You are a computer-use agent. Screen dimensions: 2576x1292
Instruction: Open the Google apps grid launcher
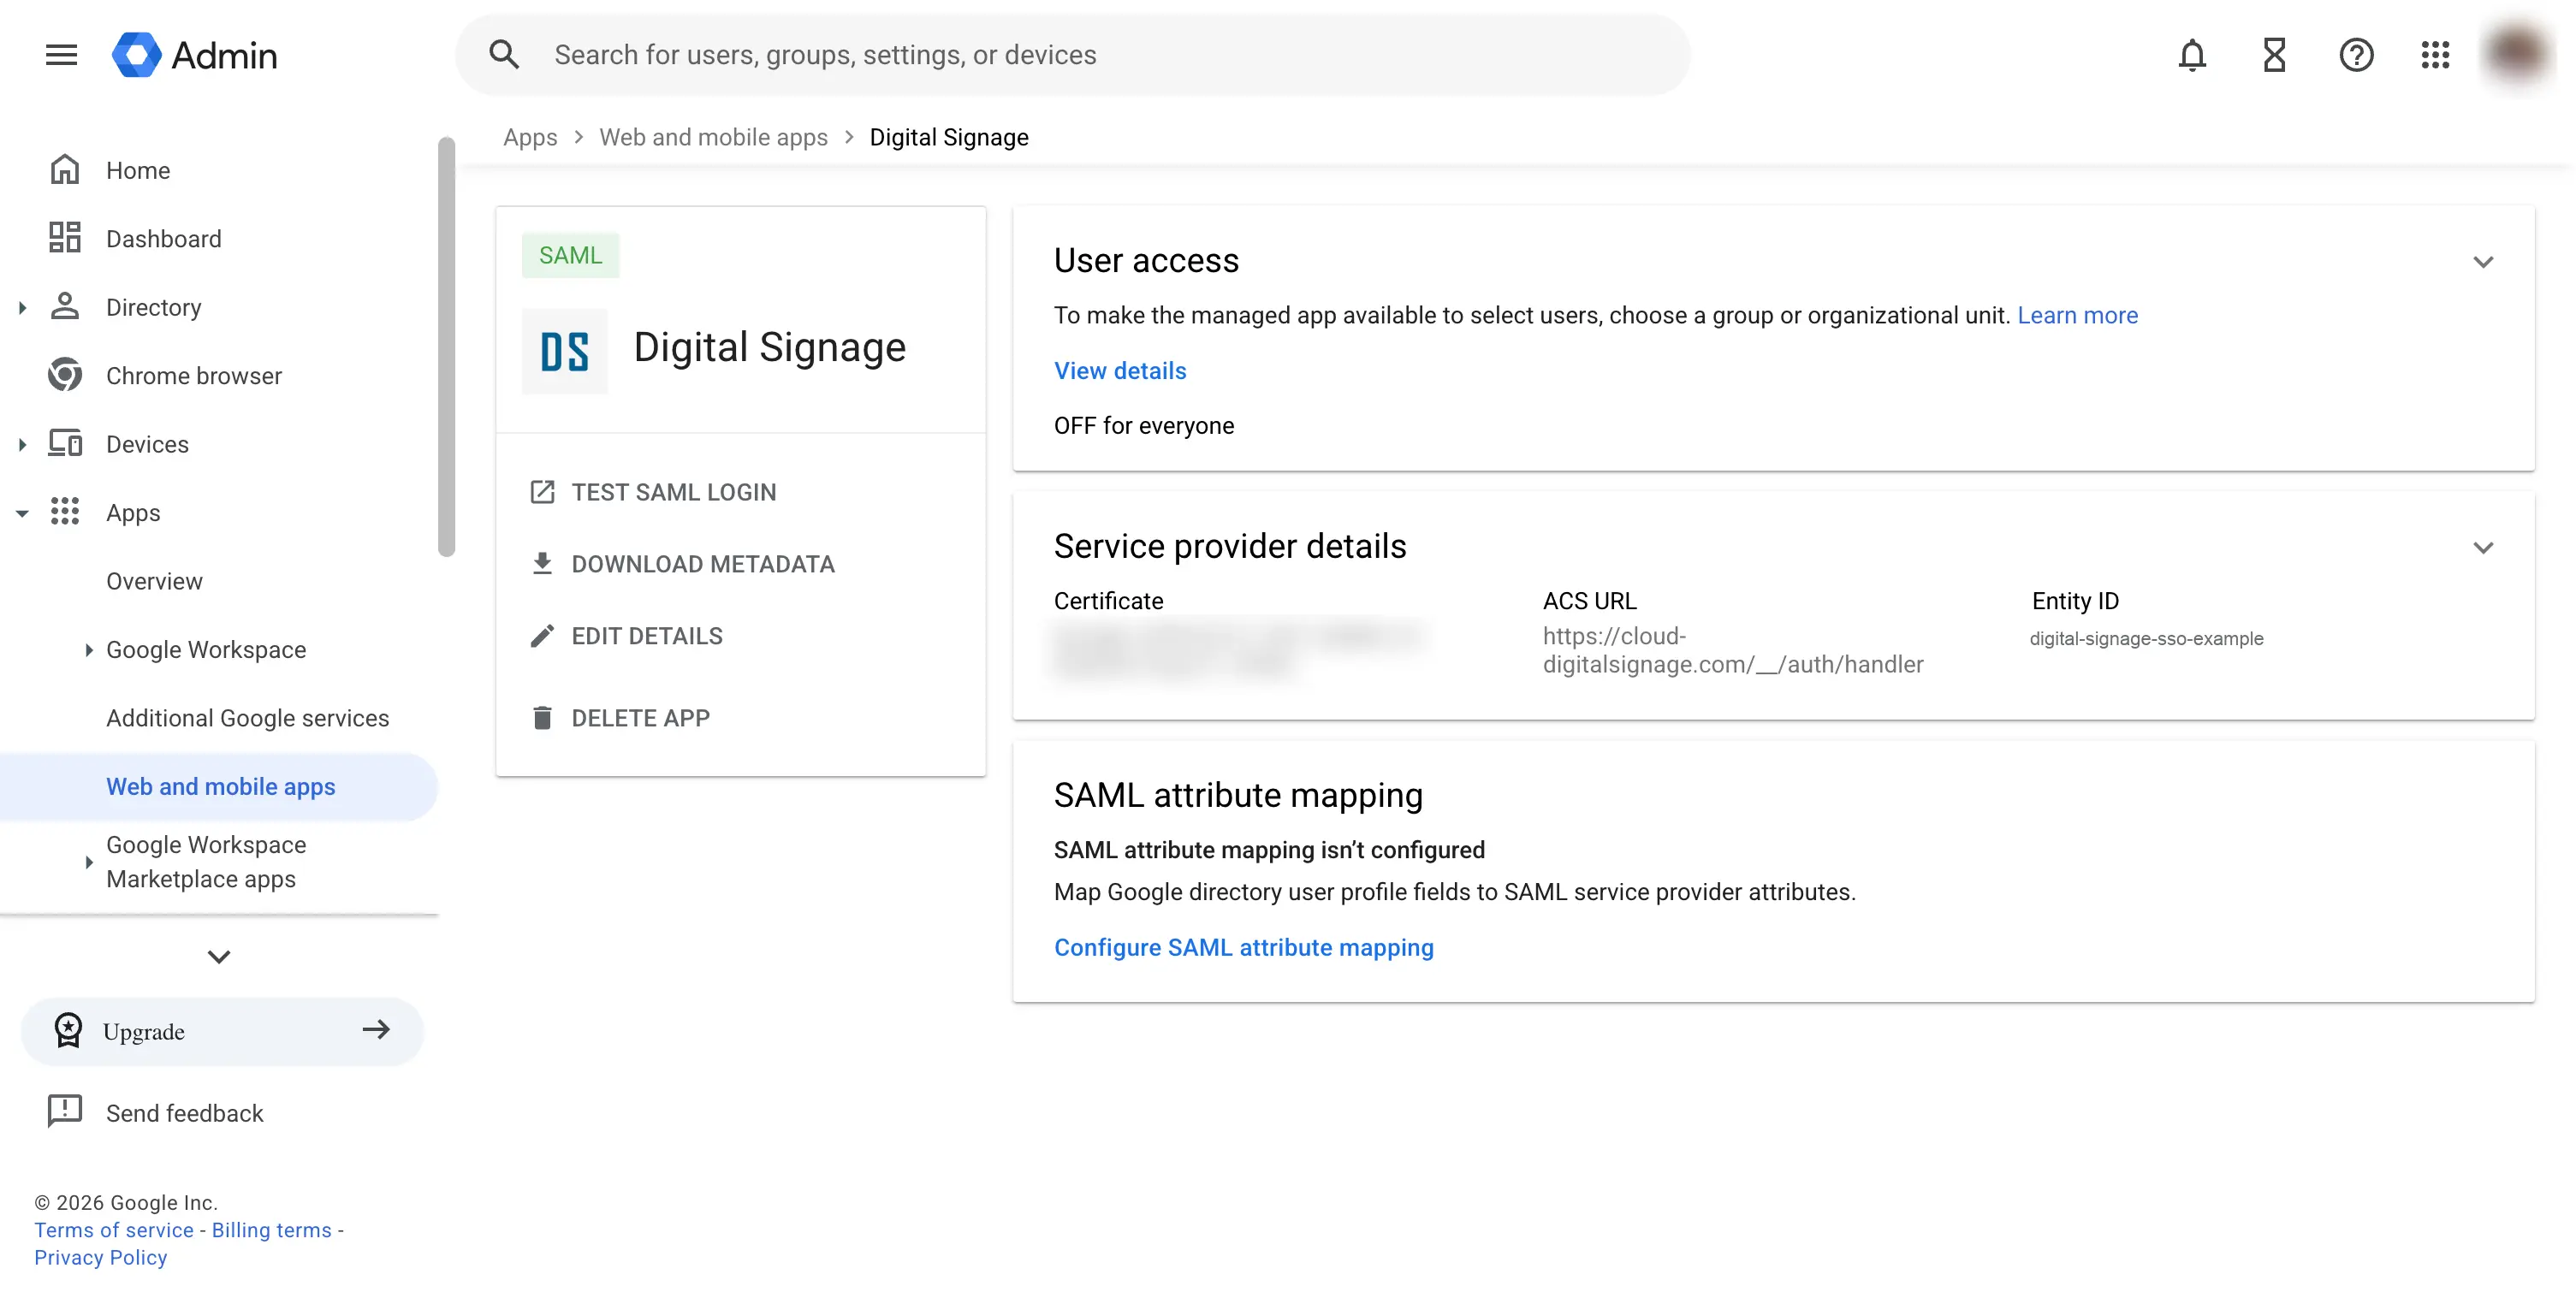pos(2435,55)
